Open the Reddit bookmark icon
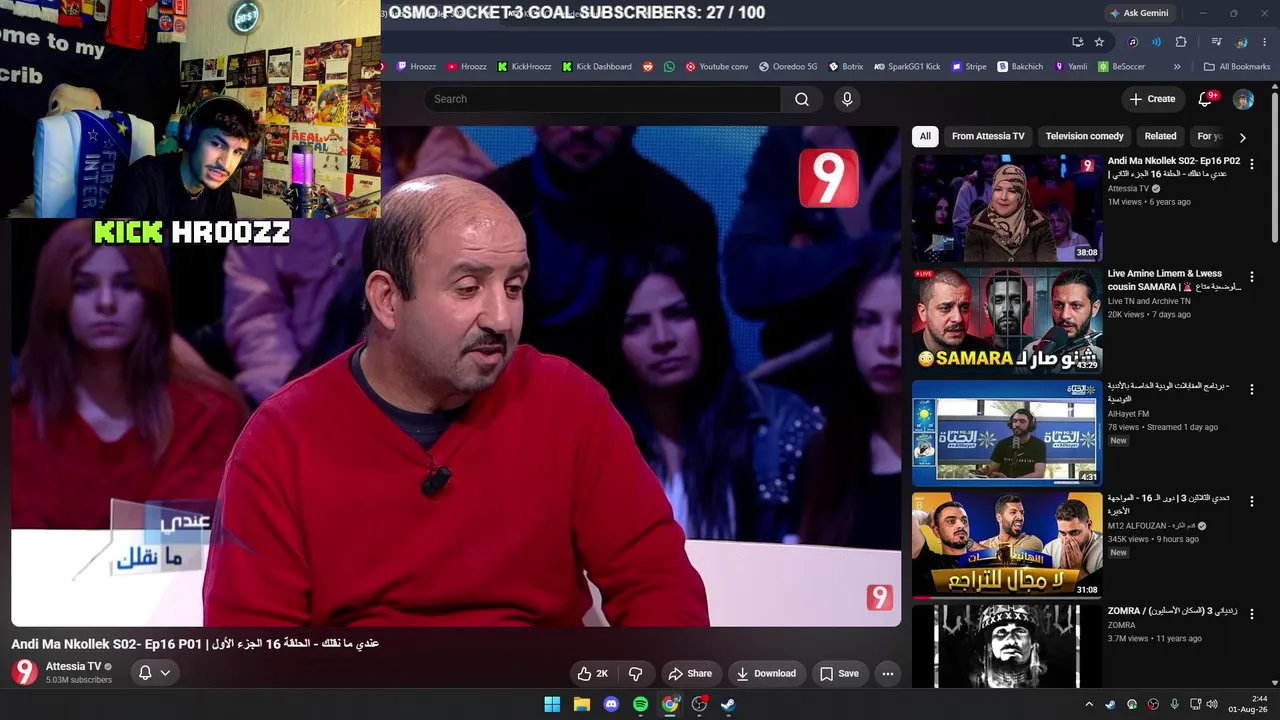 click(648, 67)
